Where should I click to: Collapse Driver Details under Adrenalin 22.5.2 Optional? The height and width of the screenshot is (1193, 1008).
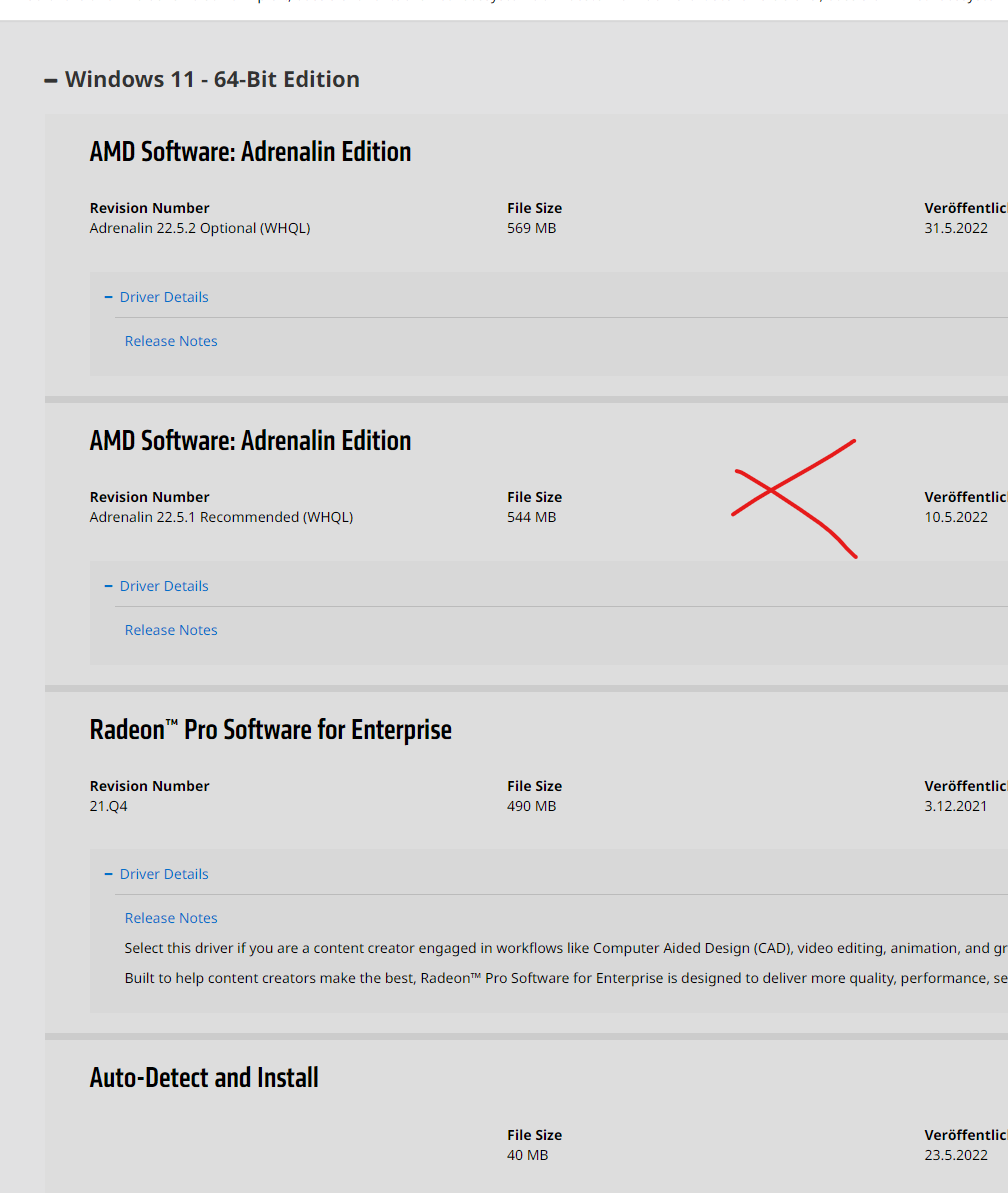[x=156, y=297]
